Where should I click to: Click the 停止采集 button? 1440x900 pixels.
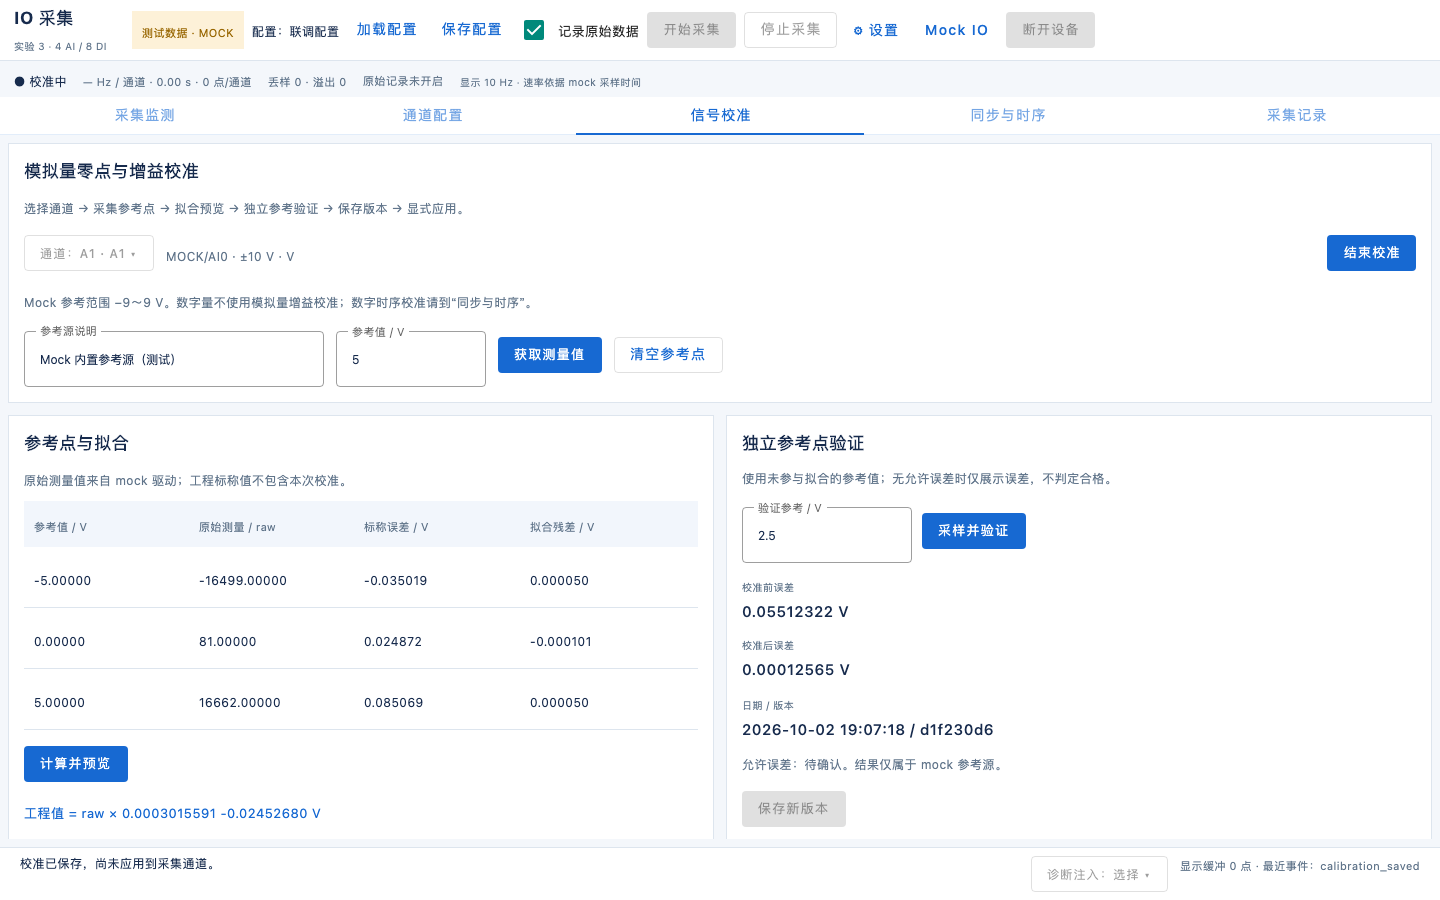[791, 30]
